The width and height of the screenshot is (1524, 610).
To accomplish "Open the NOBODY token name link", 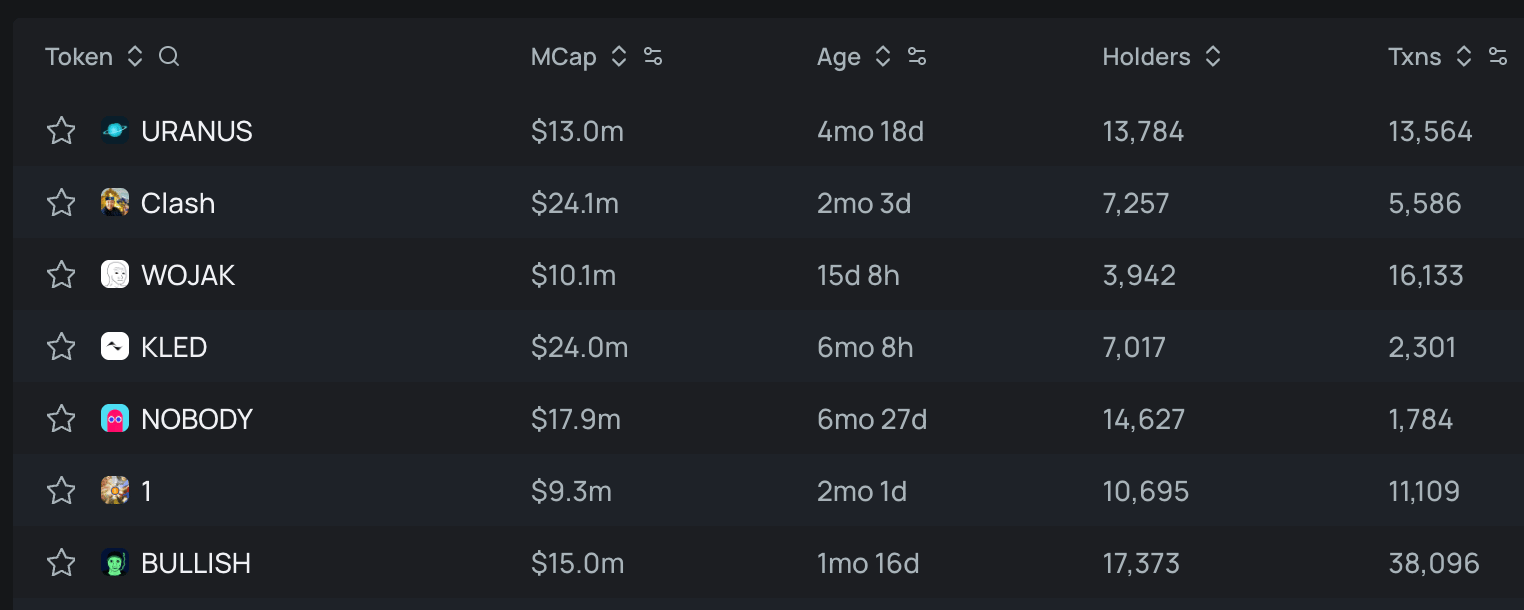I will pyautogui.click(x=197, y=419).
